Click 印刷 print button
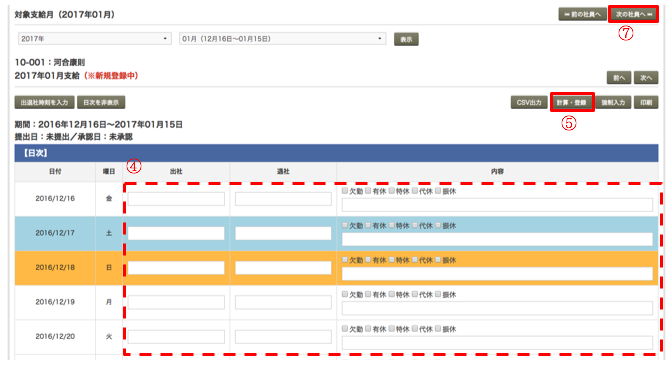The image size is (670, 368). (646, 103)
